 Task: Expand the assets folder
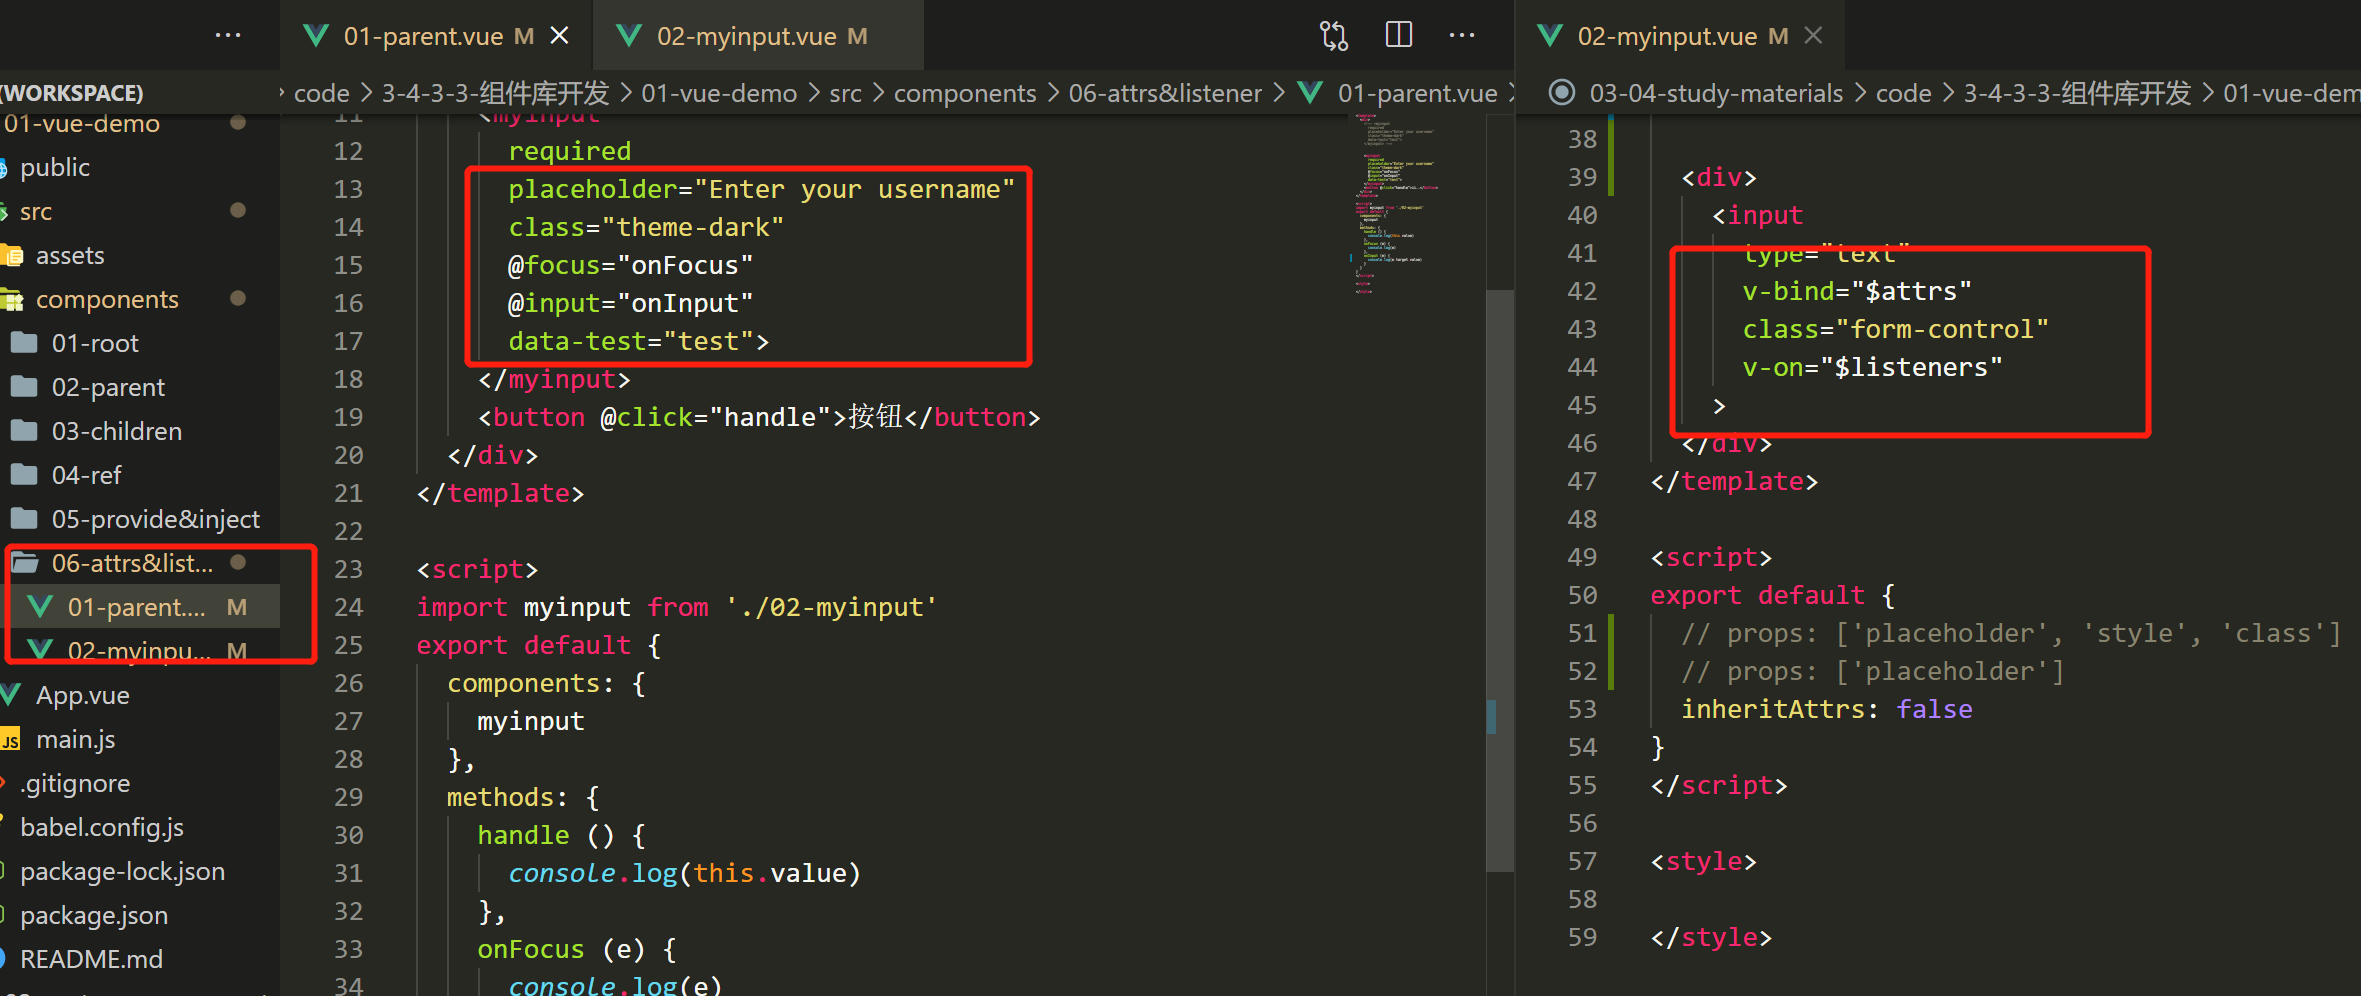coord(70,255)
